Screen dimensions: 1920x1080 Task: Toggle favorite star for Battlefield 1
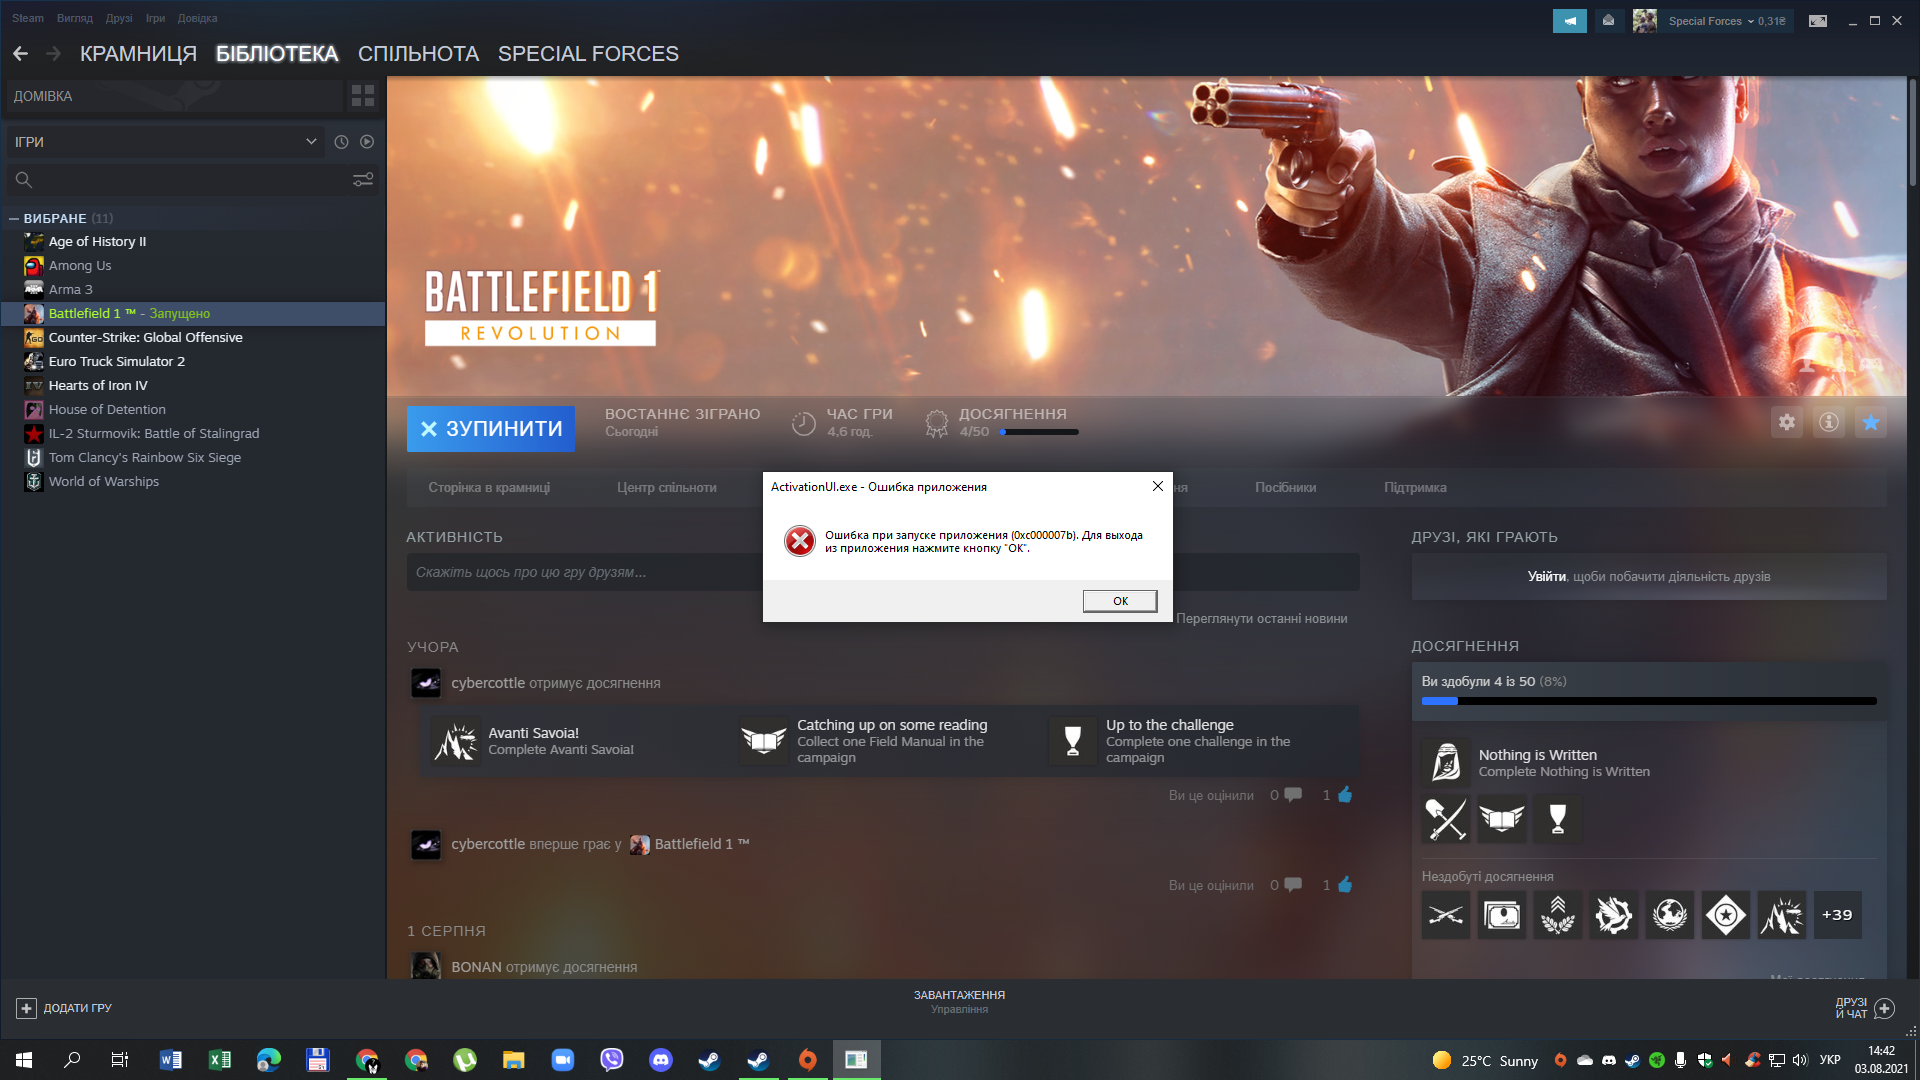click(x=1871, y=422)
